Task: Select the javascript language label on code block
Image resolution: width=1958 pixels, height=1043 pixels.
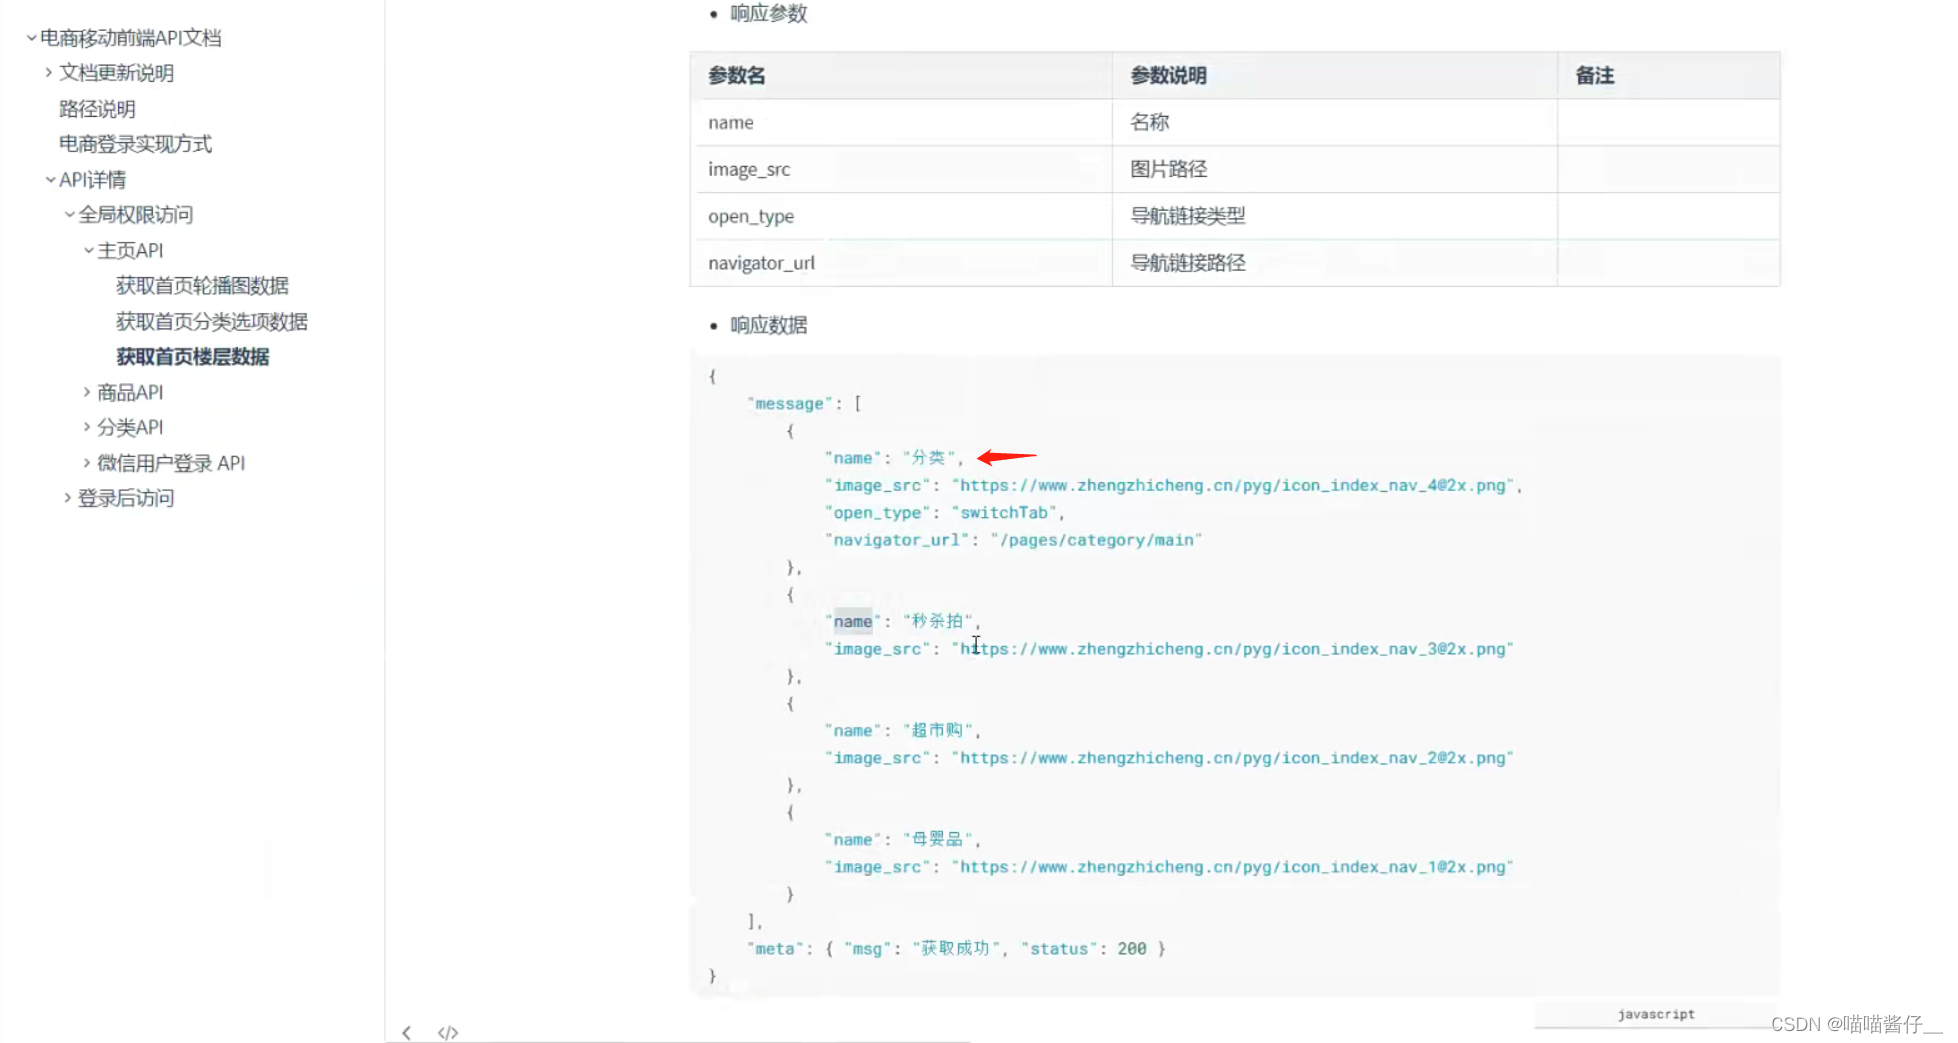Action: (x=1654, y=1014)
